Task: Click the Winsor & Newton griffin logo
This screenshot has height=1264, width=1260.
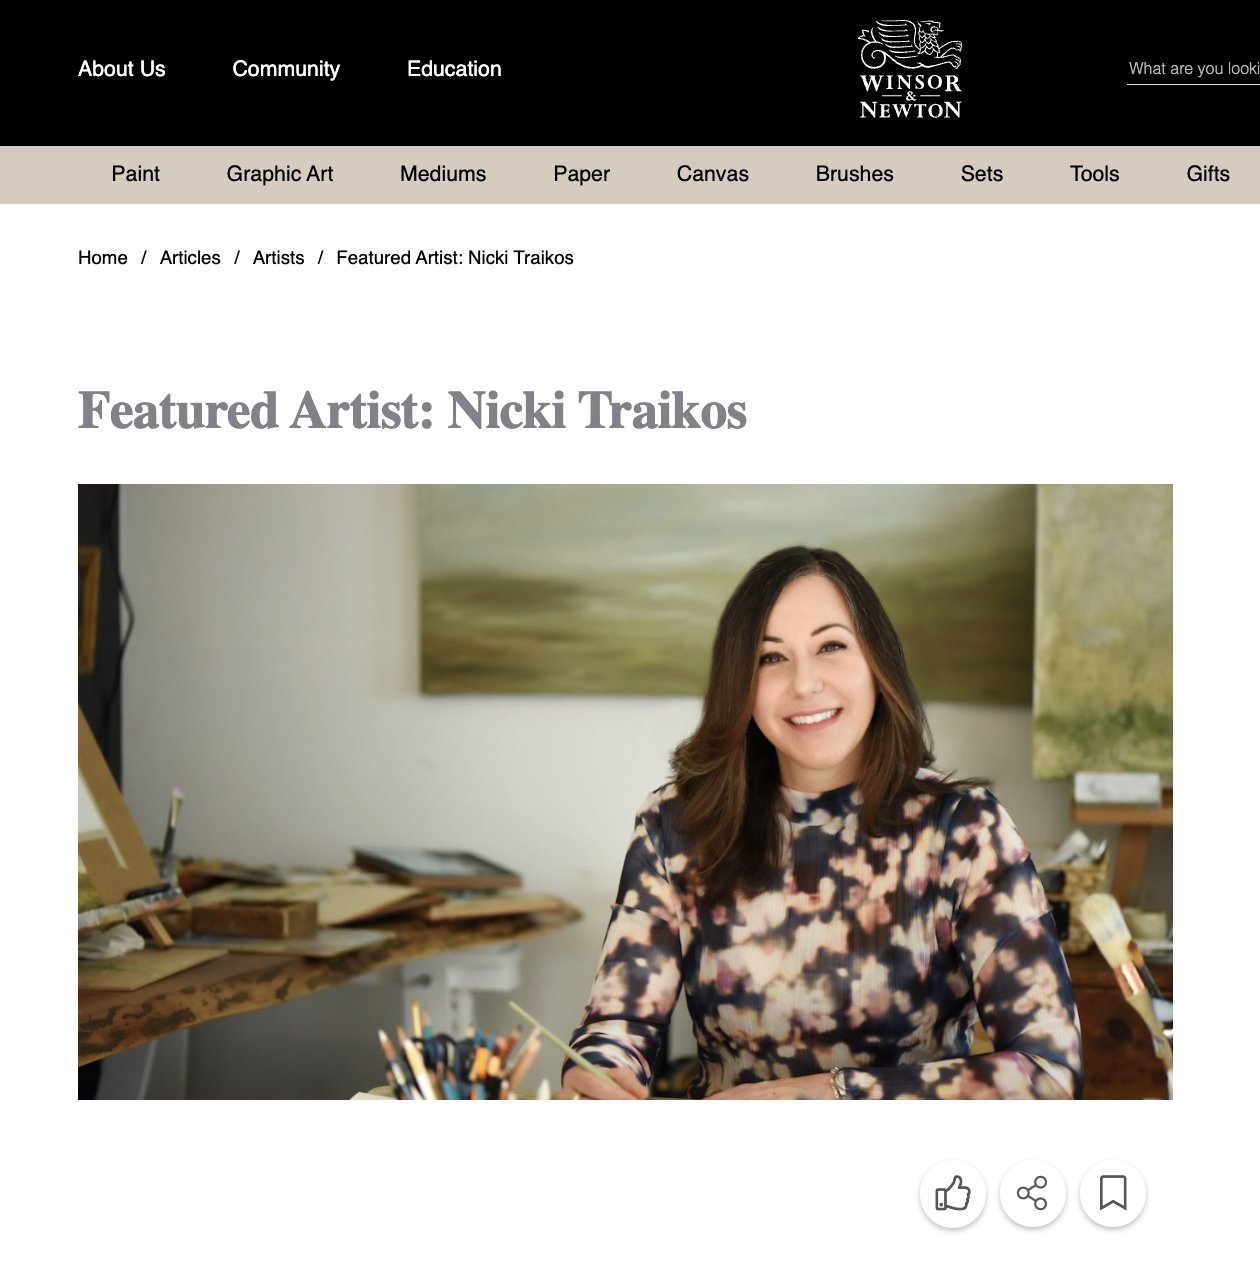Action: coord(910,70)
